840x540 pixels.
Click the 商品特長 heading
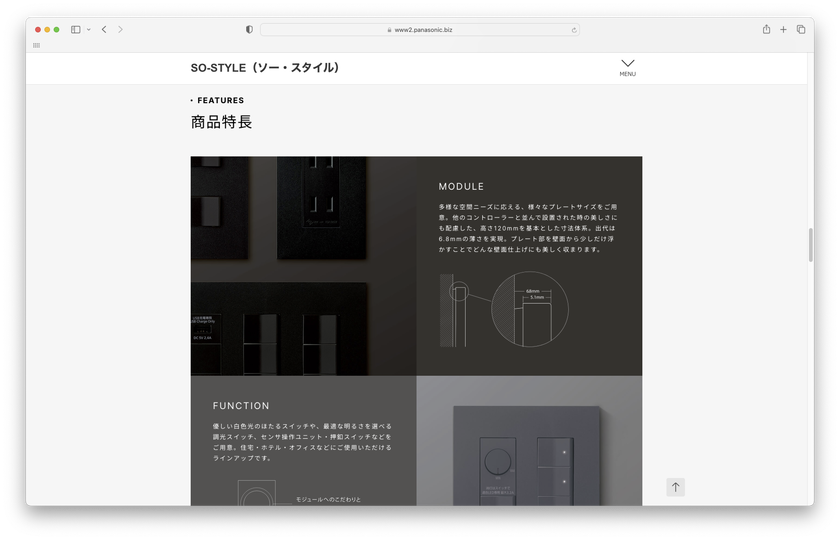point(221,122)
